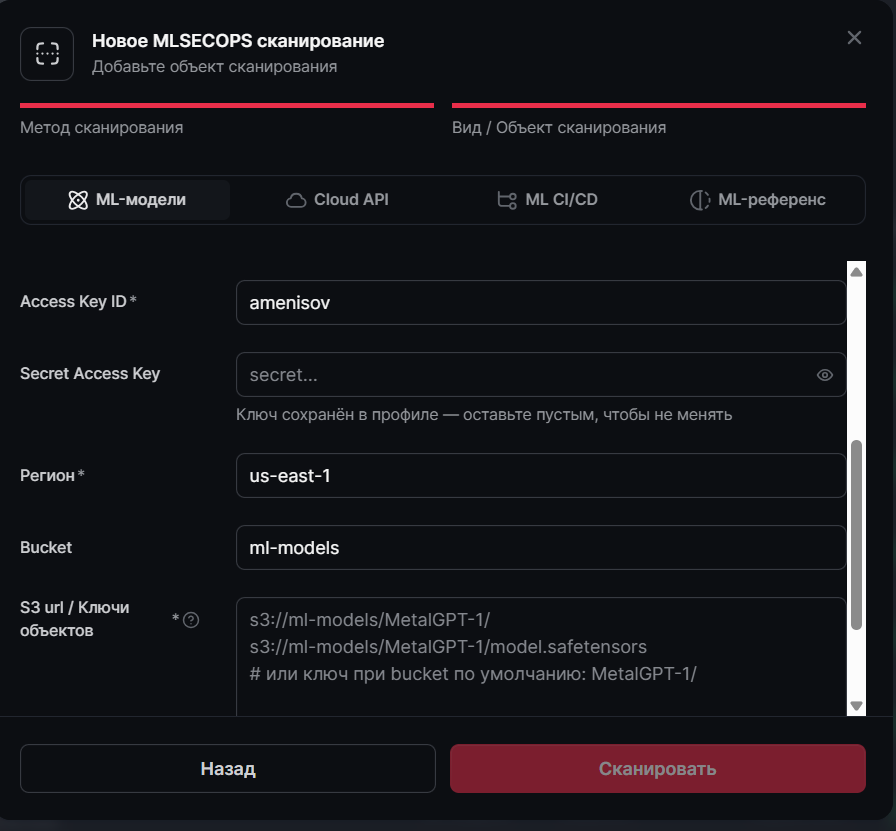This screenshot has width=896, height=831.
Task: Click the scan frame icon in the header
Action: coord(47,54)
